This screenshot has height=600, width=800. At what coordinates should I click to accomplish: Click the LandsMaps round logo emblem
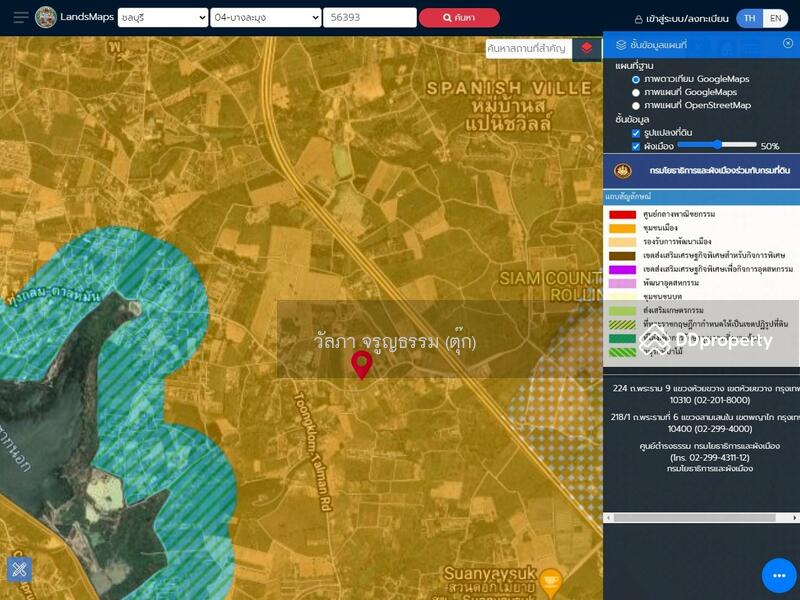[x=46, y=17]
